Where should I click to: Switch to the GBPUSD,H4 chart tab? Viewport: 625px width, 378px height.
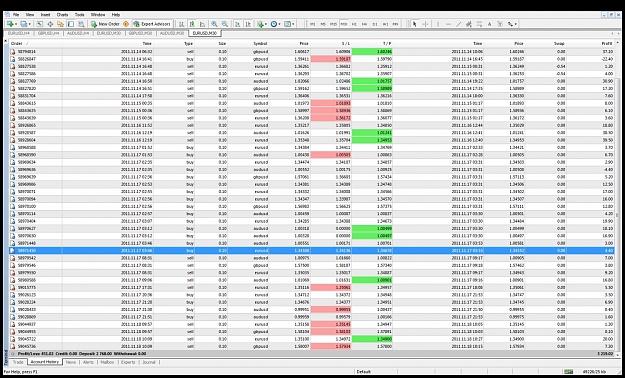[48, 33]
